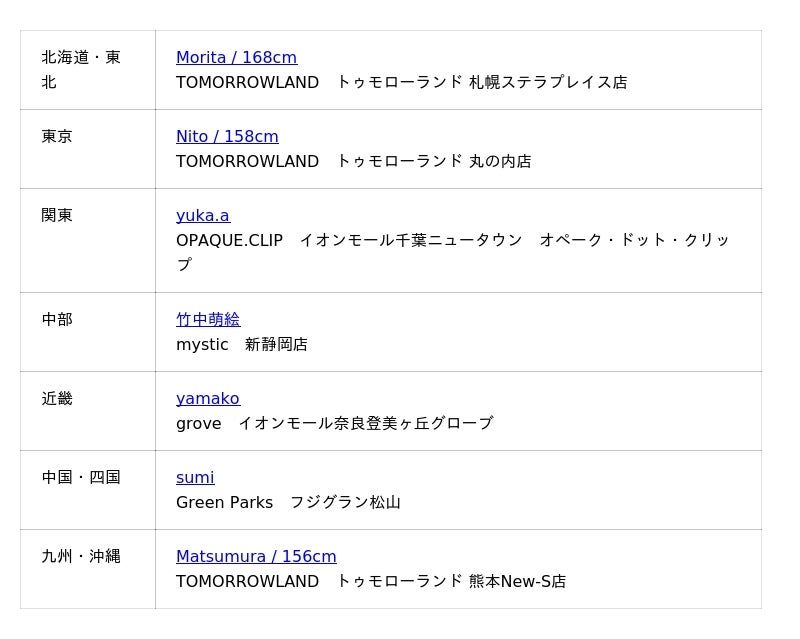
Task: Click the 丸の内店 store text
Action: click(x=500, y=161)
